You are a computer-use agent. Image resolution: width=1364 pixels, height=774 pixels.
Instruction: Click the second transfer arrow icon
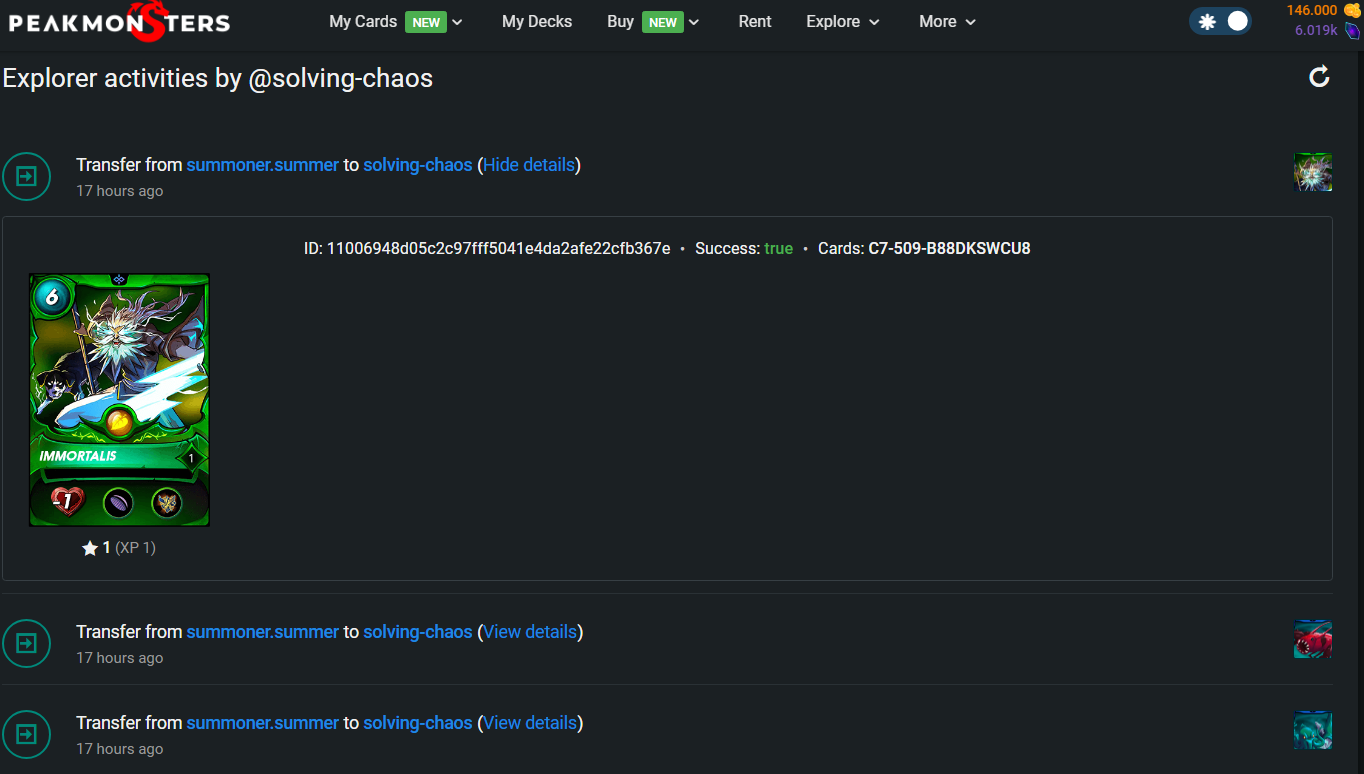point(26,644)
